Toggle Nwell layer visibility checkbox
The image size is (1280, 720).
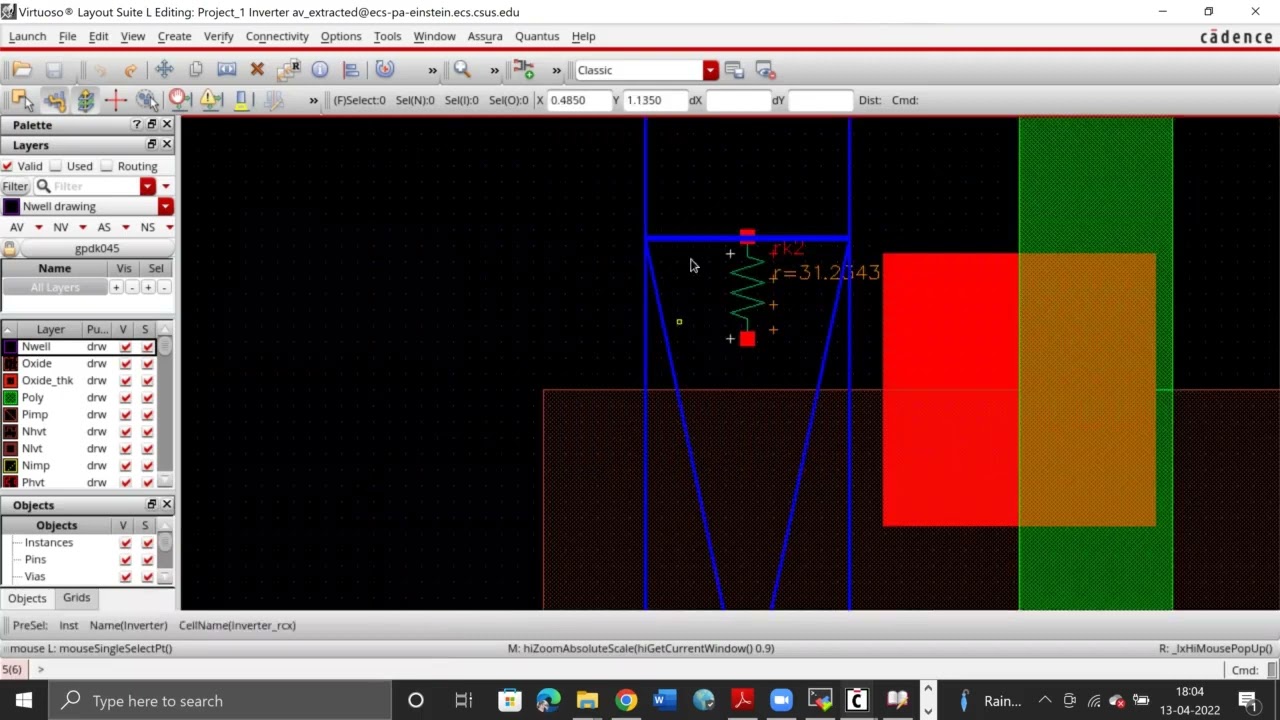(125, 347)
